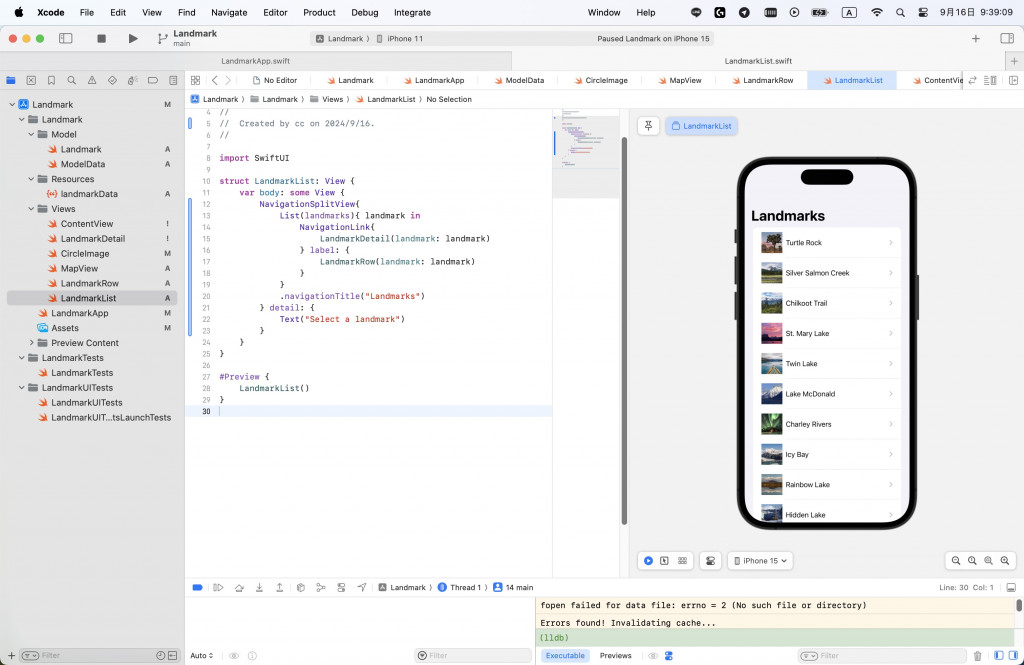This screenshot has height=665, width=1024.
Task: Select the Executable console filter
Action: [565, 655]
